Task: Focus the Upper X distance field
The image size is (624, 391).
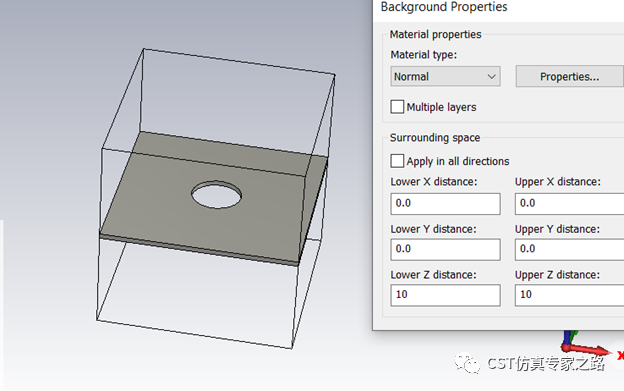Action: 569,204
